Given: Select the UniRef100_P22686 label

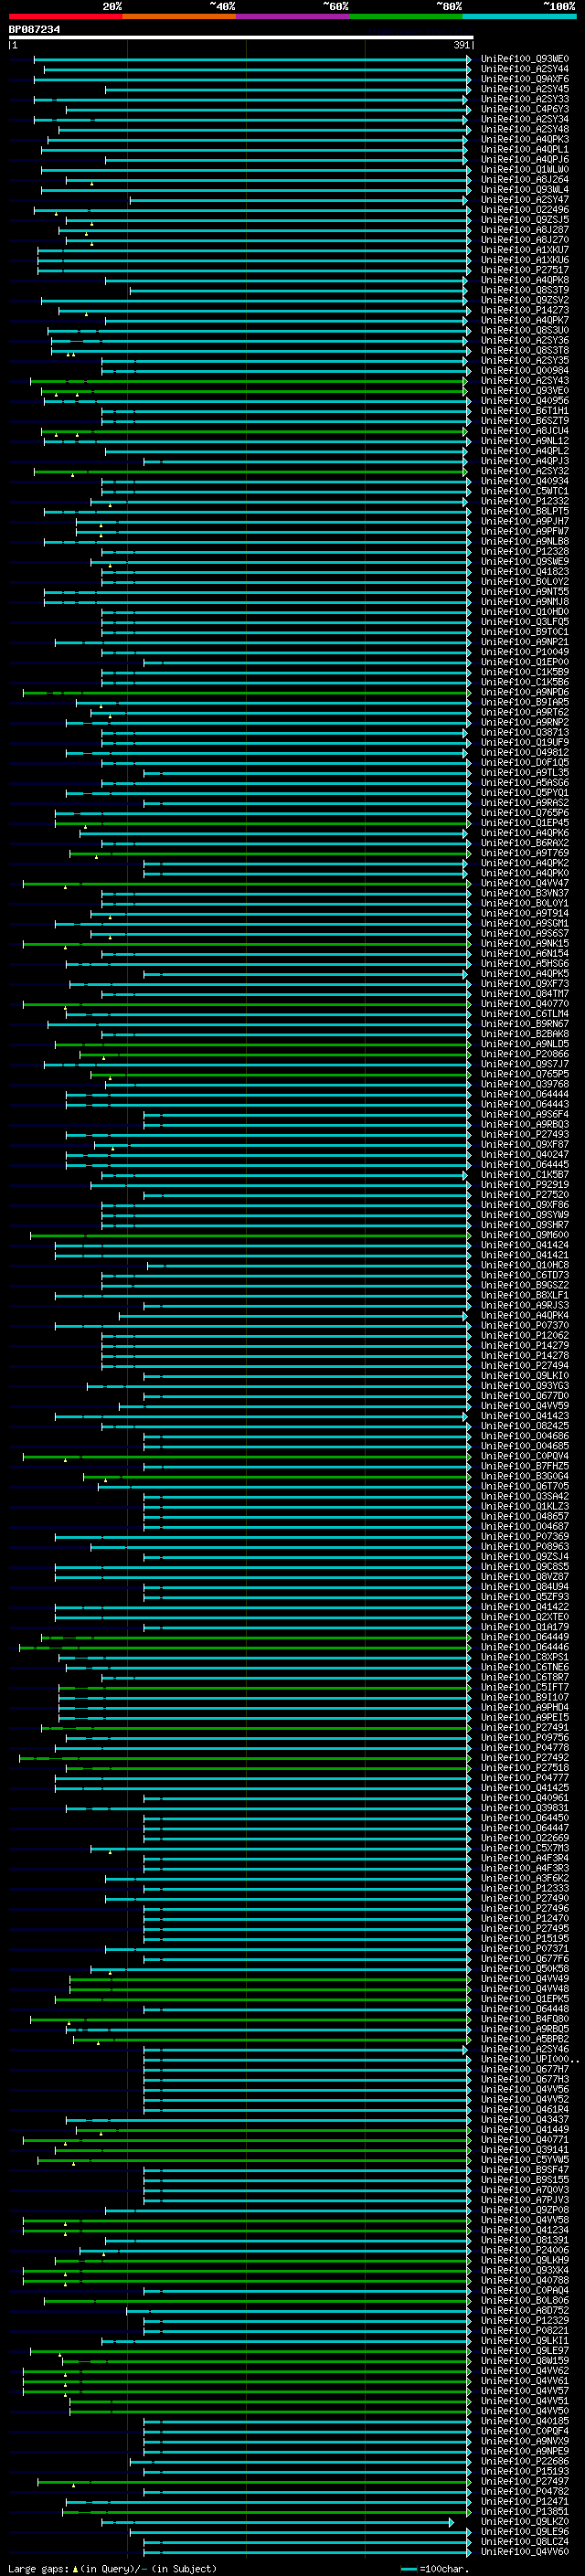Looking at the screenshot, I should (x=524, y=2461).
